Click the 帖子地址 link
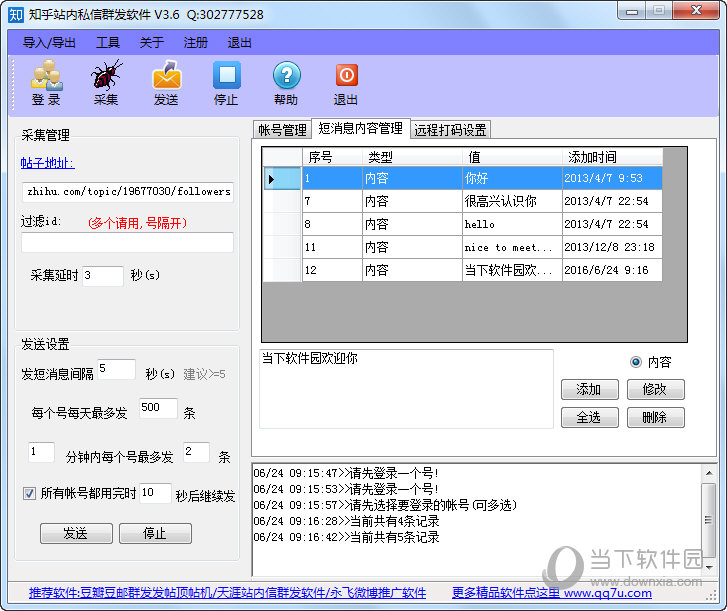The image size is (727, 611). coord(47,163)
